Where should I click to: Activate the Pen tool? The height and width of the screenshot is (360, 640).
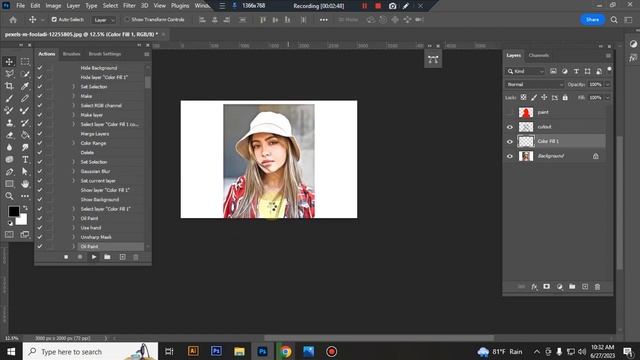(9, 172)
